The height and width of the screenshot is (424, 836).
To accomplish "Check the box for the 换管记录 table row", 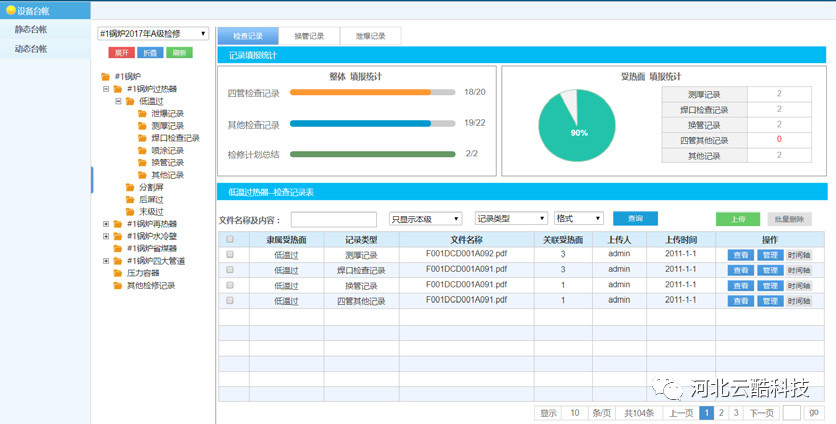I will point(230,285).
